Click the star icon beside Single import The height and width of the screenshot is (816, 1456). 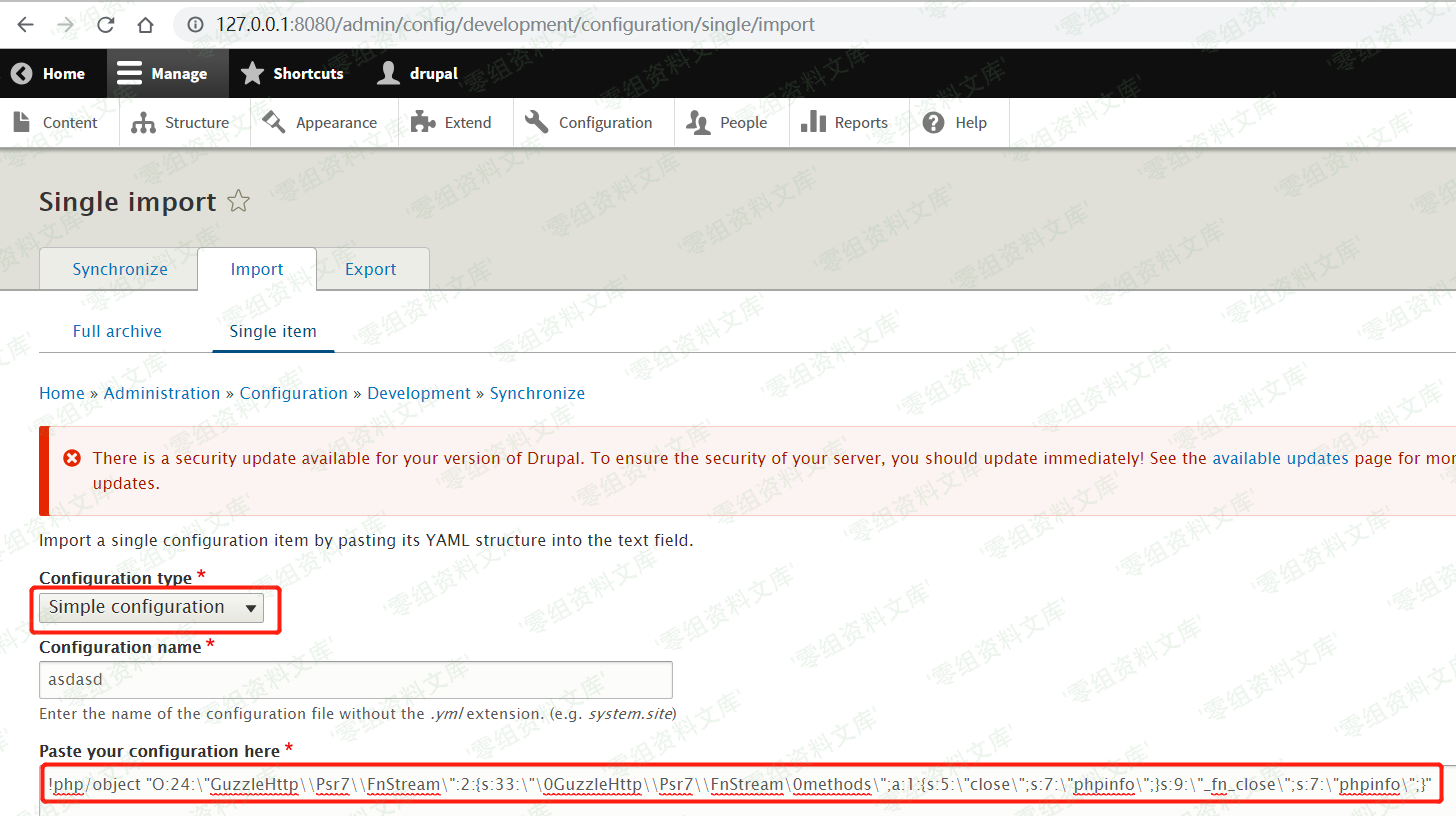coord(238,202)
